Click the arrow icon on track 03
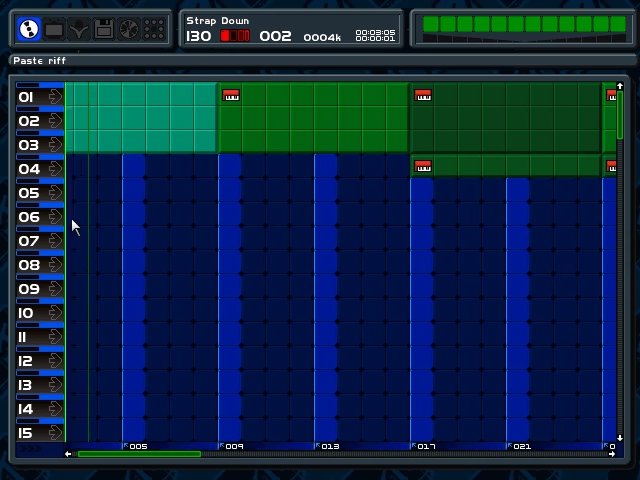The image size is (640, 480). click(x=55, y=144)
